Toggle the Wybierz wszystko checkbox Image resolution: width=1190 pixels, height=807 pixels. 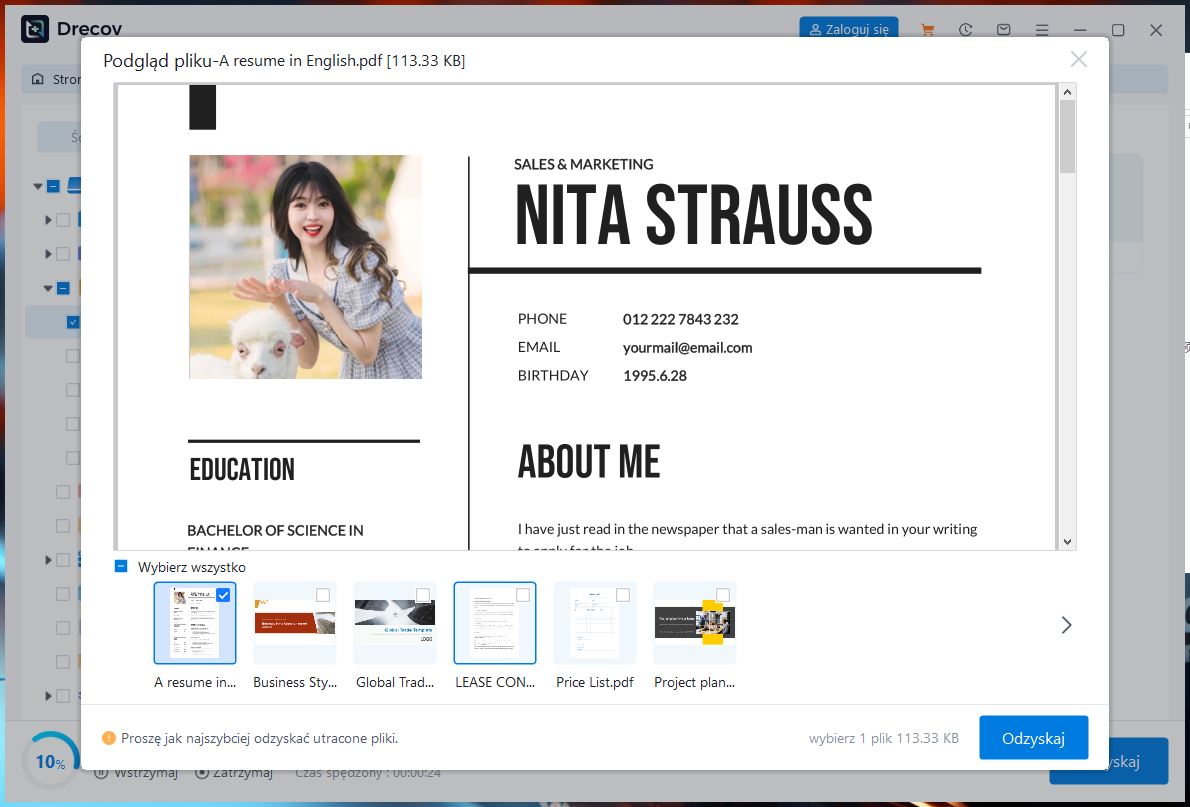[121, 567]
